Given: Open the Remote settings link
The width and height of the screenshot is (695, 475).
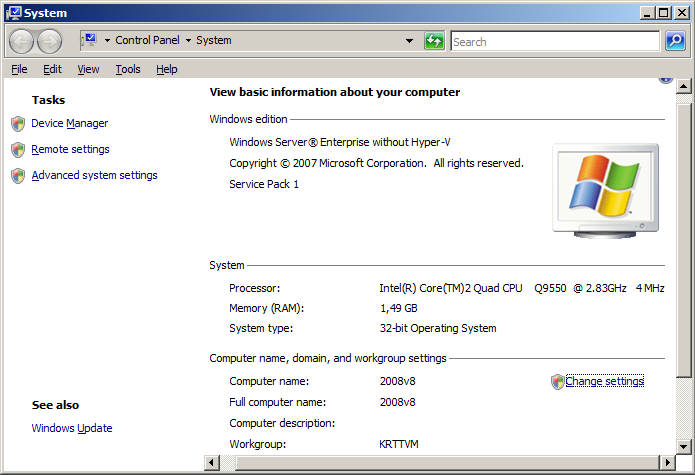Looking at the screenshot, I should [70, 149].
